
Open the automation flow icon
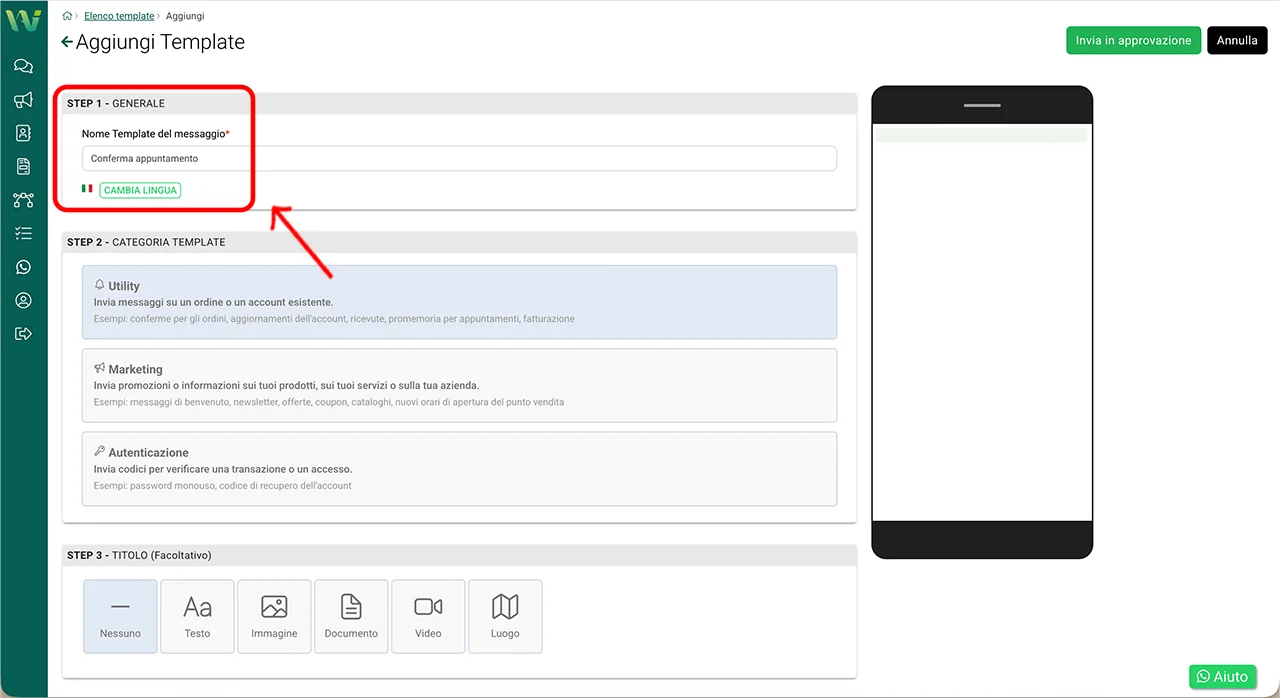[x=24, y=199]
